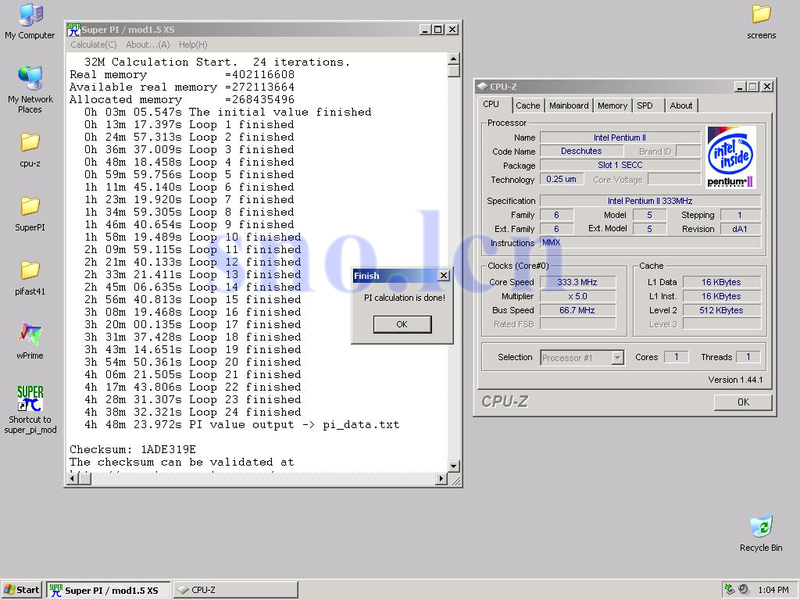The image size is (800, 600).
Task: Click the Intel Inside Pentium II logo
Action: 730,157
